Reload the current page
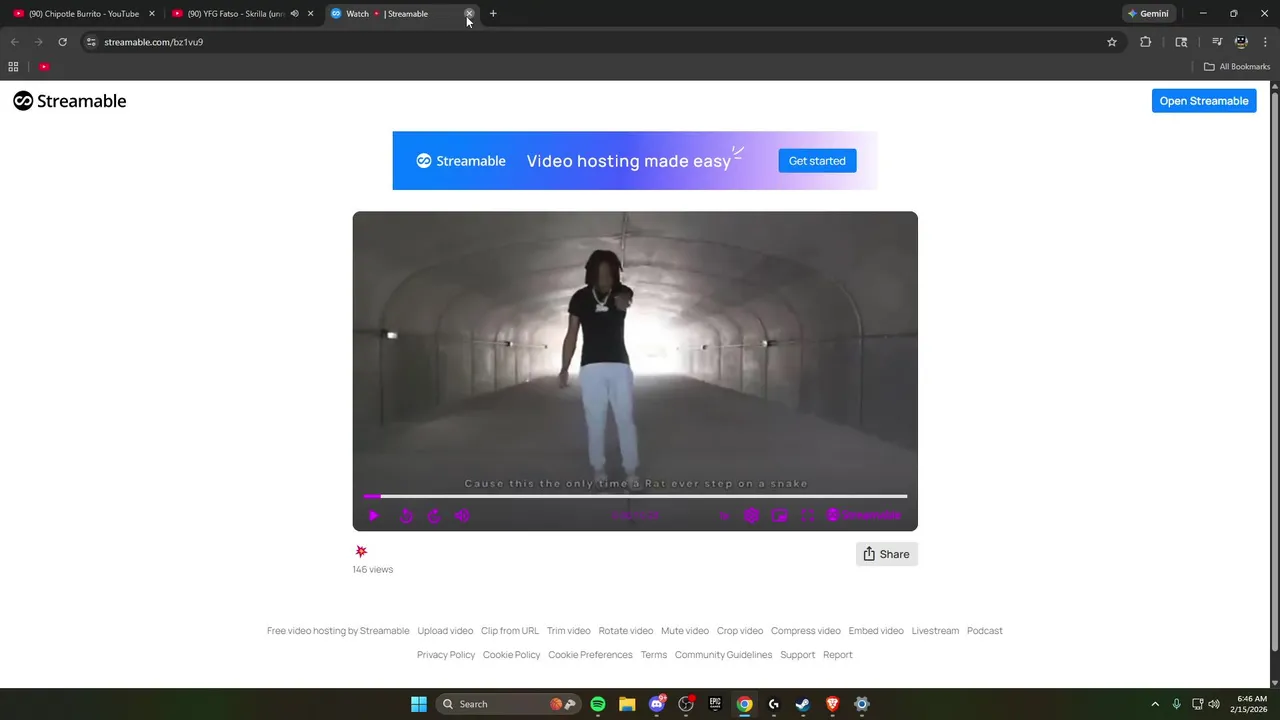This screenshot has width=1280, height=720. (x=62, y=42)
